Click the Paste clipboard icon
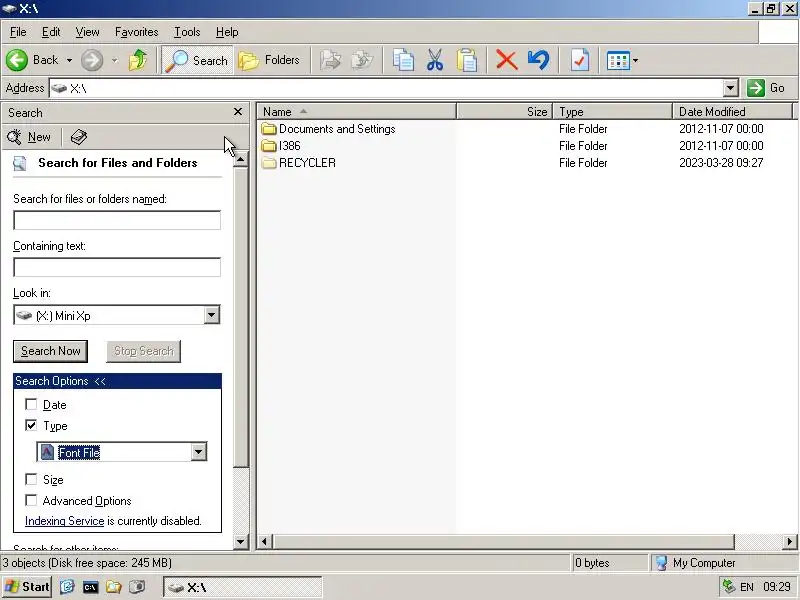 pyautogui.click(x=467, y=60)
